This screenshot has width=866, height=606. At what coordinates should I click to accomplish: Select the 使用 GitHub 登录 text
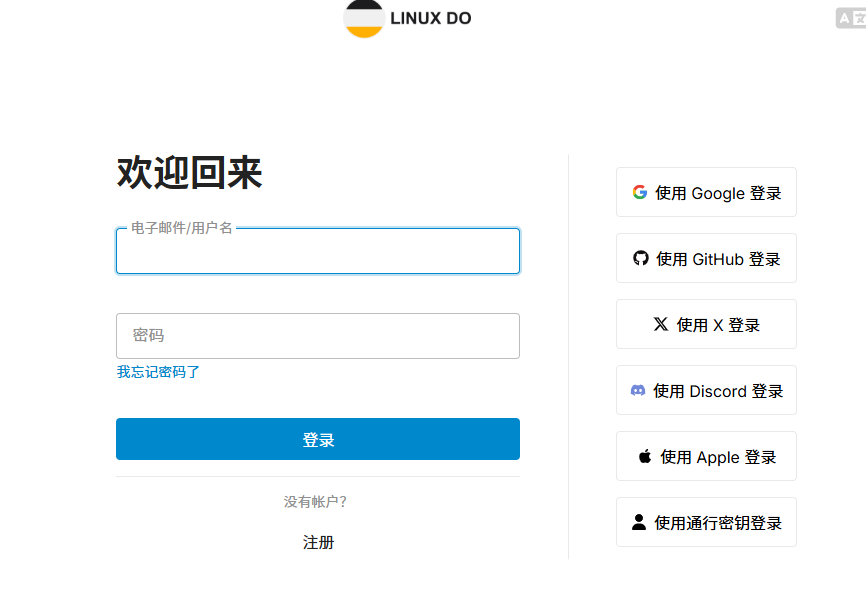coord(718,259)
